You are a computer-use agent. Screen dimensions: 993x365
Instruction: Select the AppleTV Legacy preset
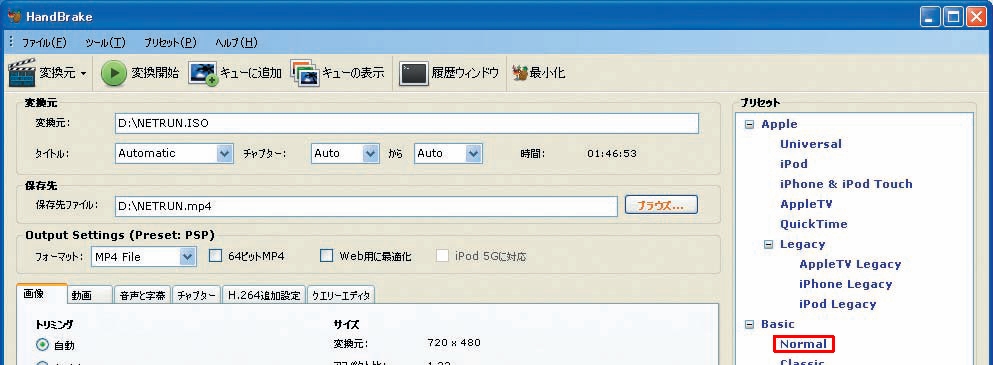point(850,264)
